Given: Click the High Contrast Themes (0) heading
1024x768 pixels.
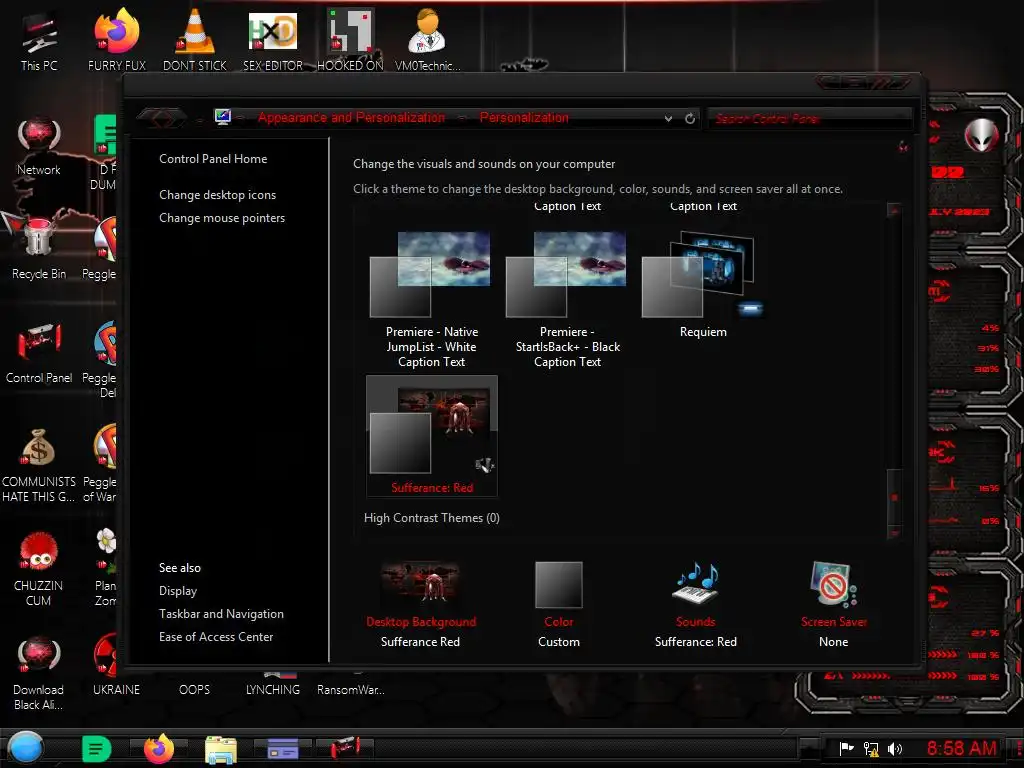Looking at the screenshot, I should [x=432, y=517].
